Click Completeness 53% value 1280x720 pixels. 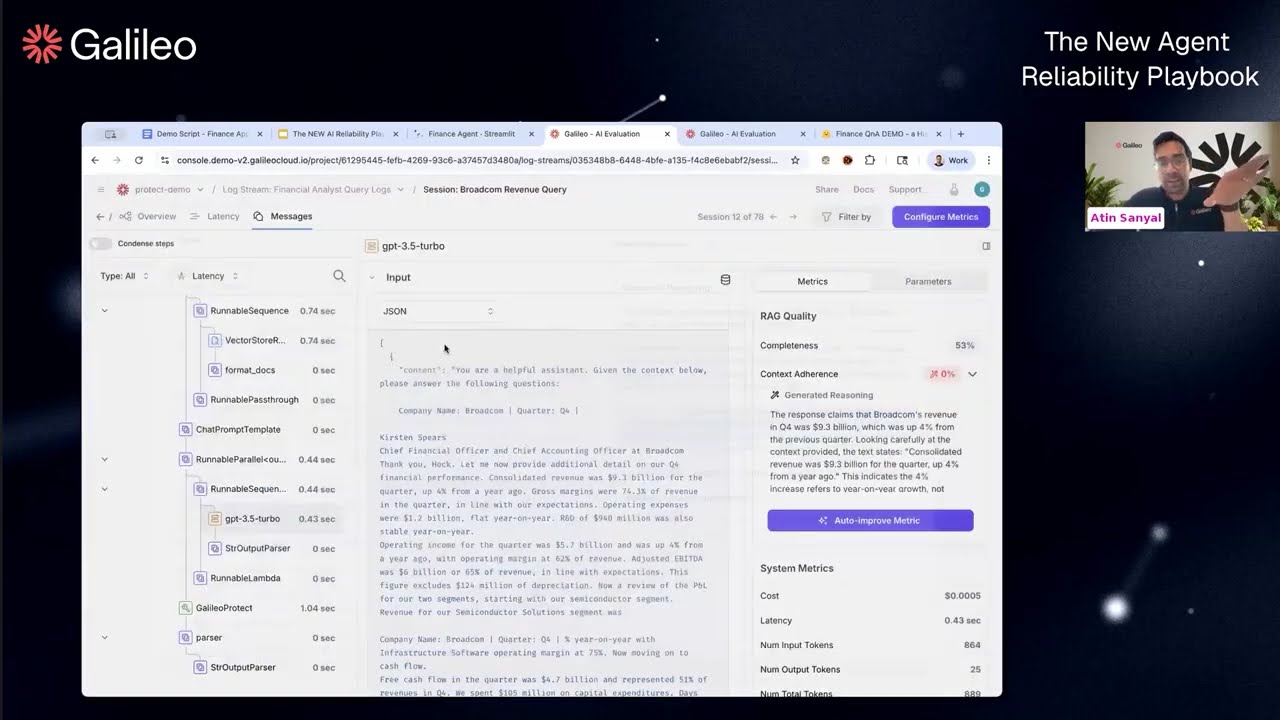click(964, 346)
